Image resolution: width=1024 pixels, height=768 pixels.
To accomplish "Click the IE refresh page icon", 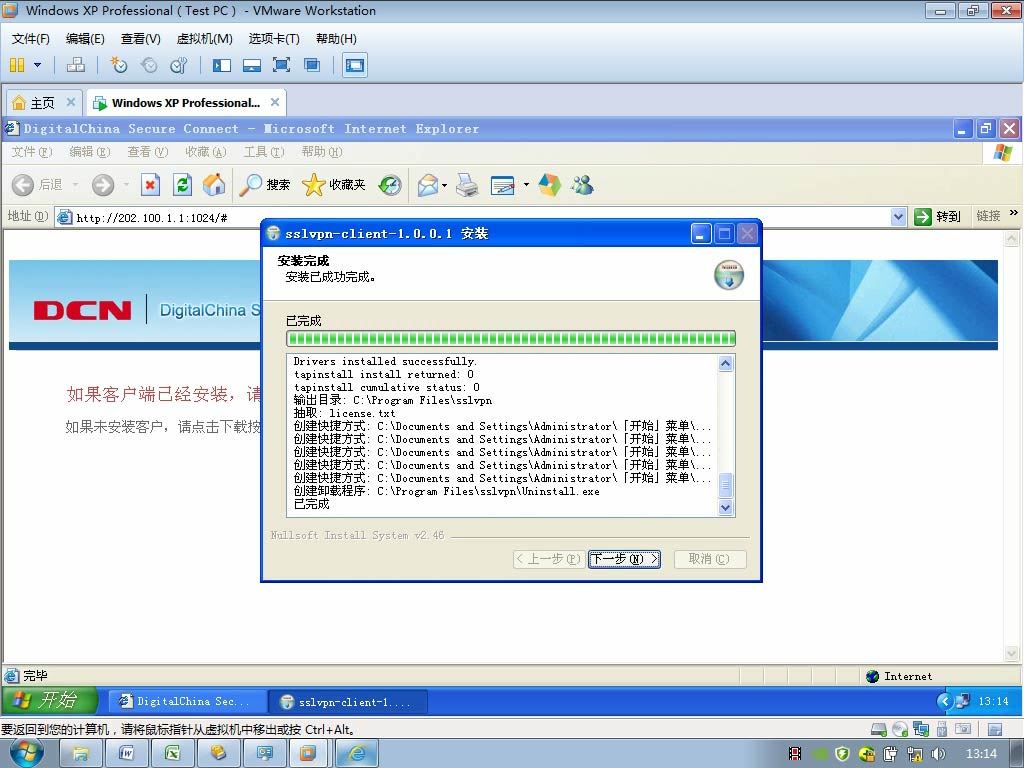I will (182, 185).
